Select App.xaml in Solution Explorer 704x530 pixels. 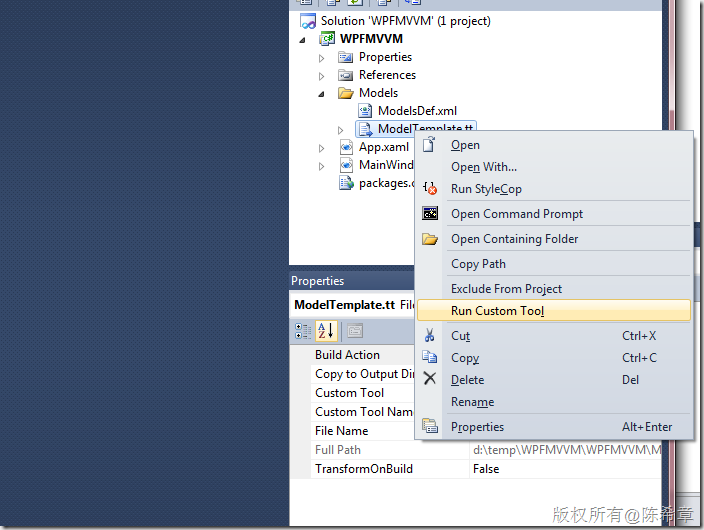[384, 147]
